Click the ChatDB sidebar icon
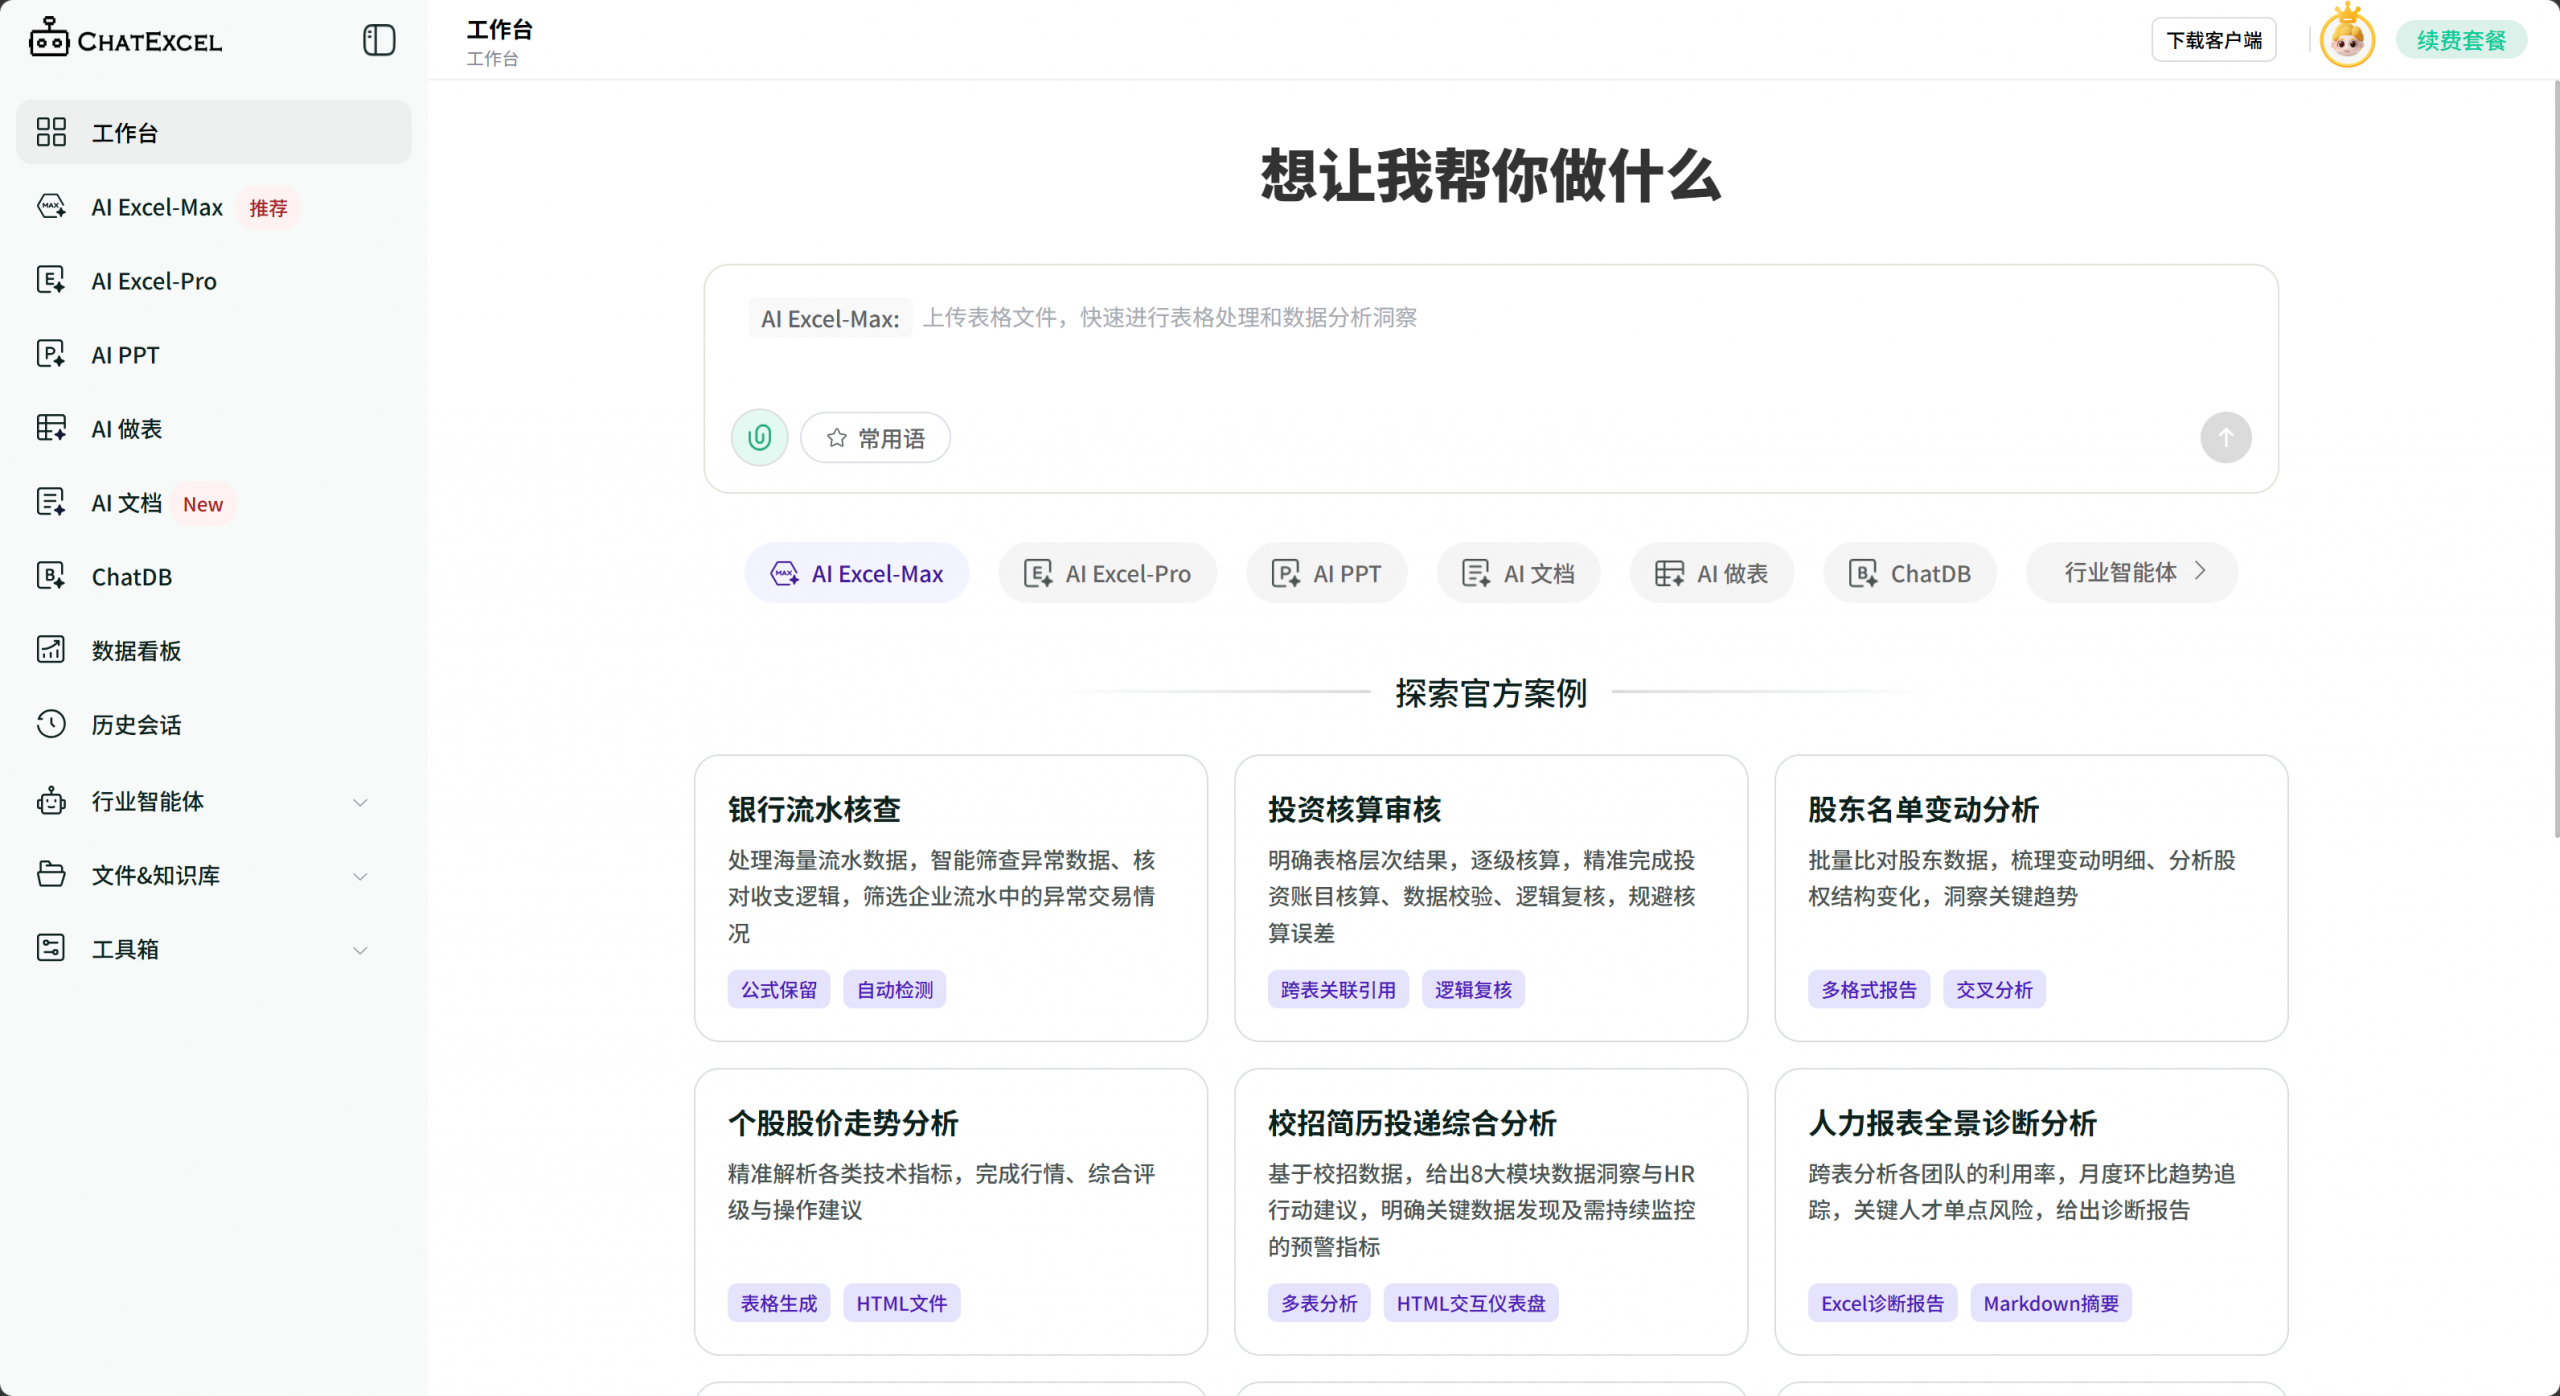The width and height of the screenshot is (2560, 1396). point(51,576)
